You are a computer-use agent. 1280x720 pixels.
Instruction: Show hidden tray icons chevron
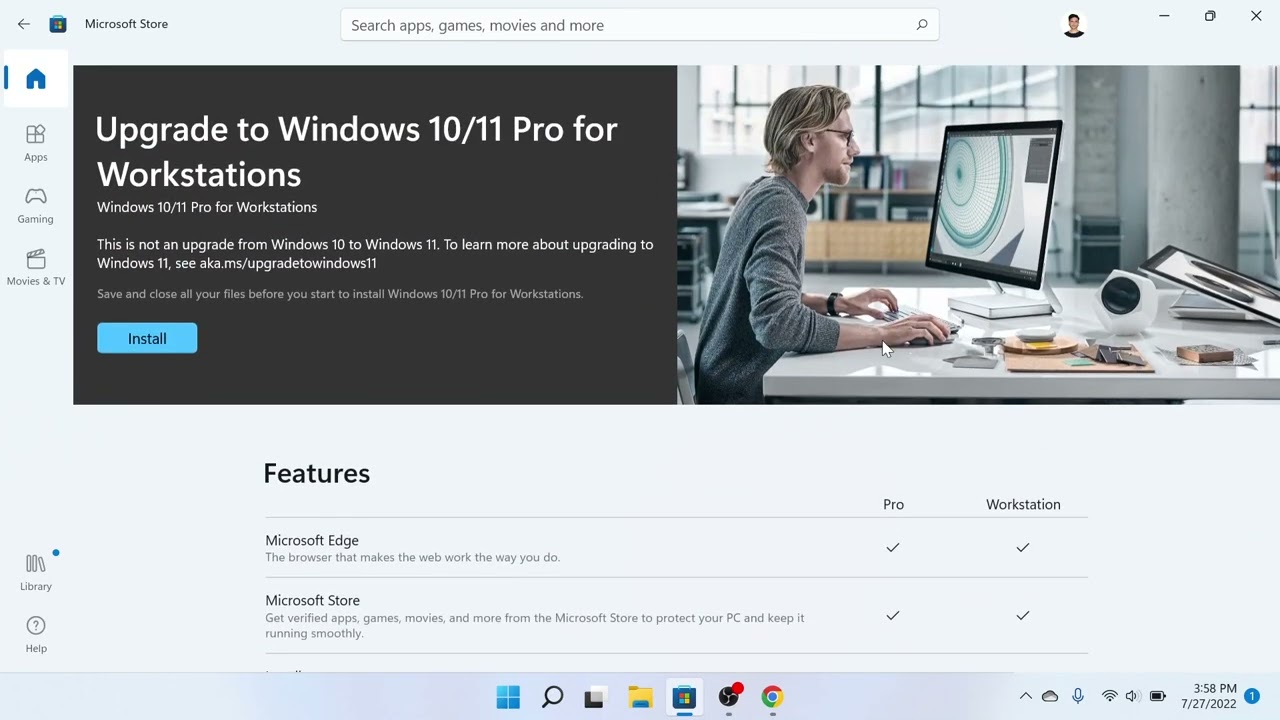[x=1025, y=696]
